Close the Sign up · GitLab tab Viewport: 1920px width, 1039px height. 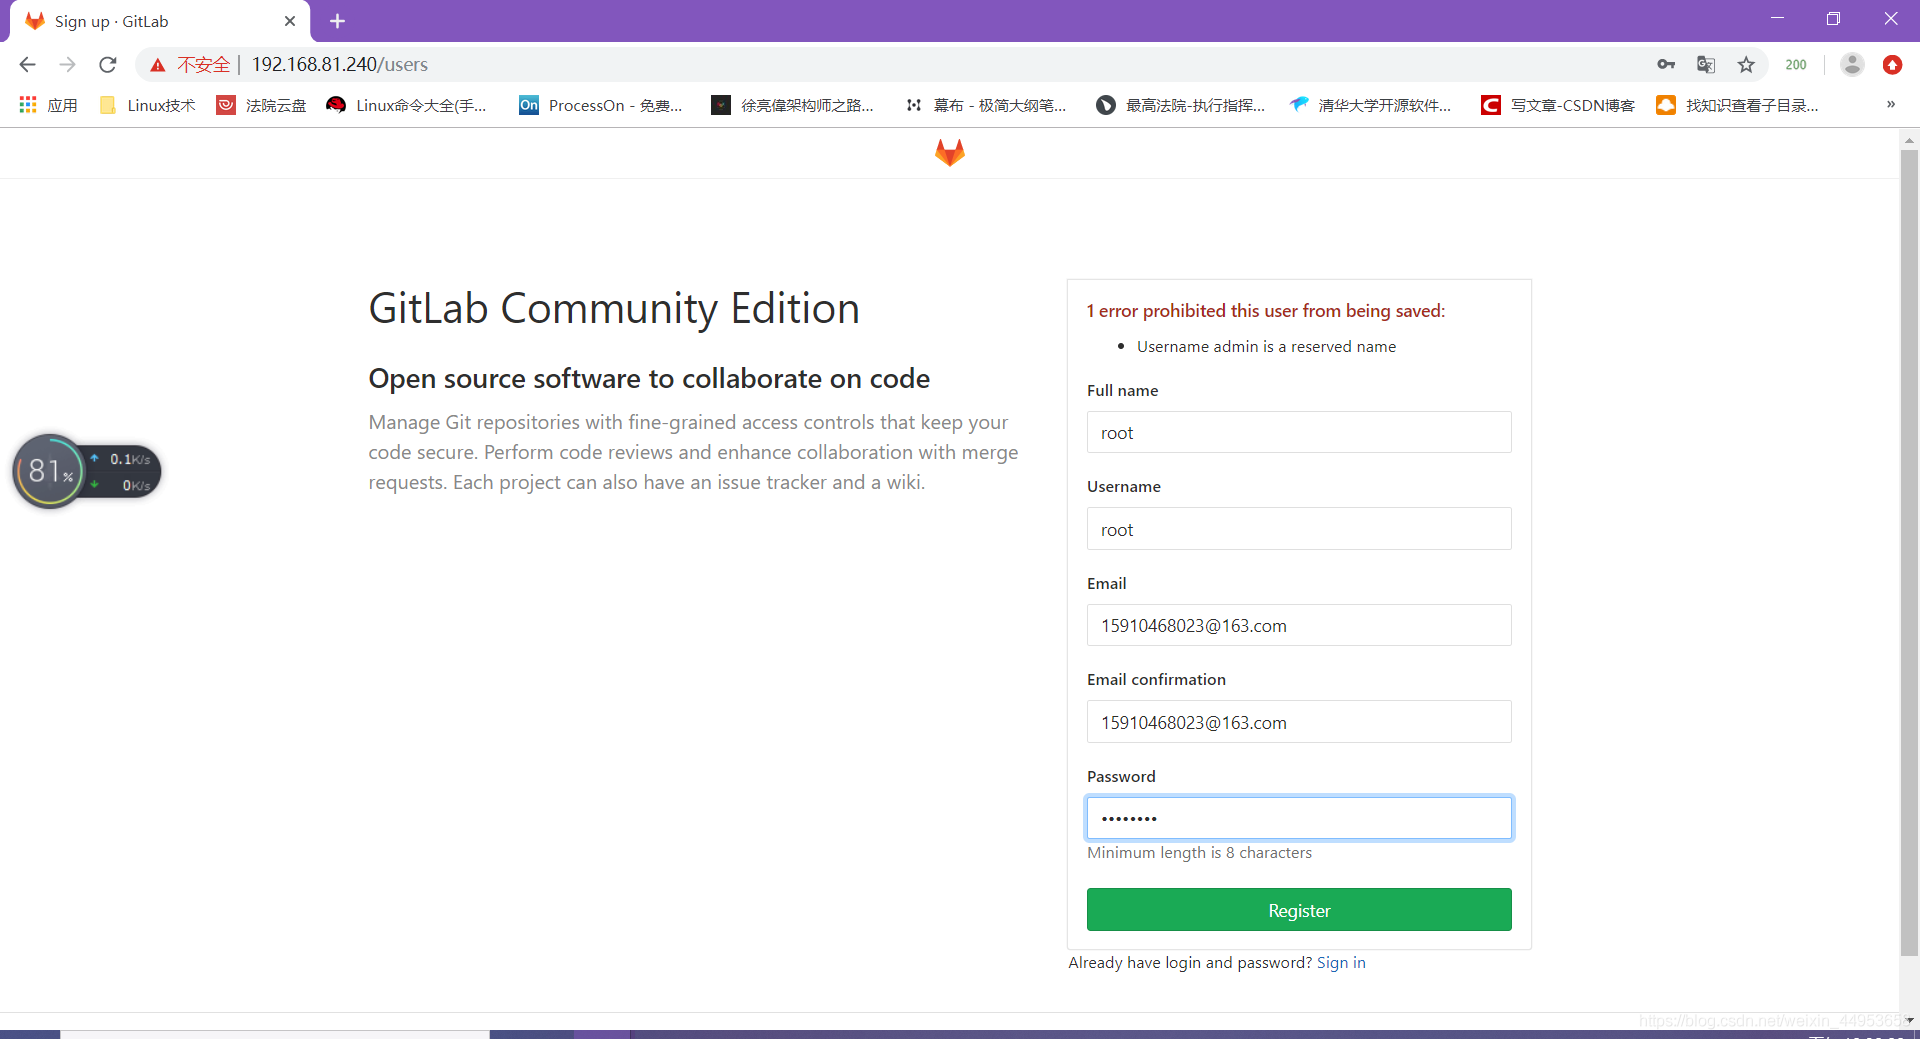290,21
